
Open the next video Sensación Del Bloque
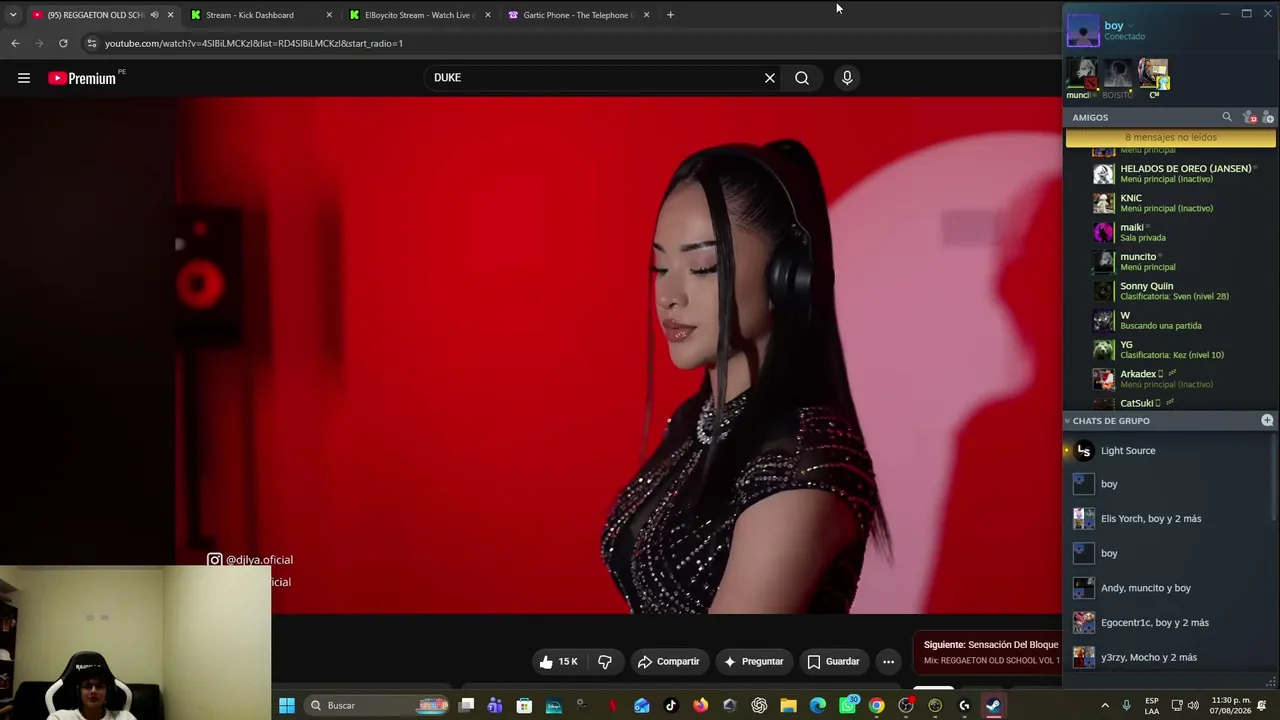(x=990, y=652)
